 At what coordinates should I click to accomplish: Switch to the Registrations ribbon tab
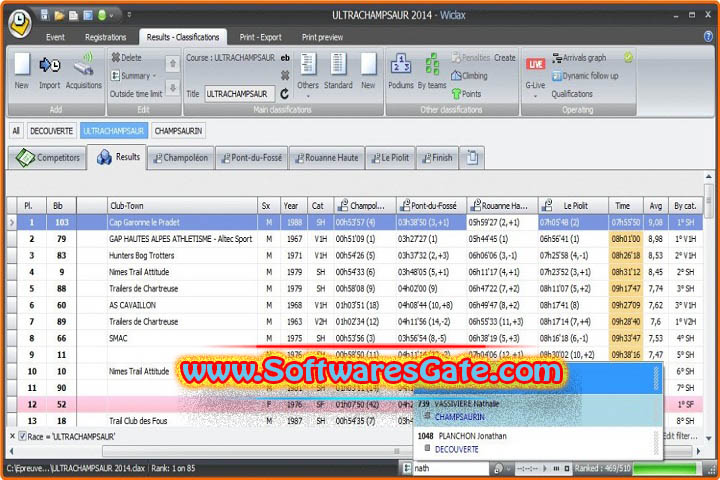pyautogui.click(x=105, y=37)
